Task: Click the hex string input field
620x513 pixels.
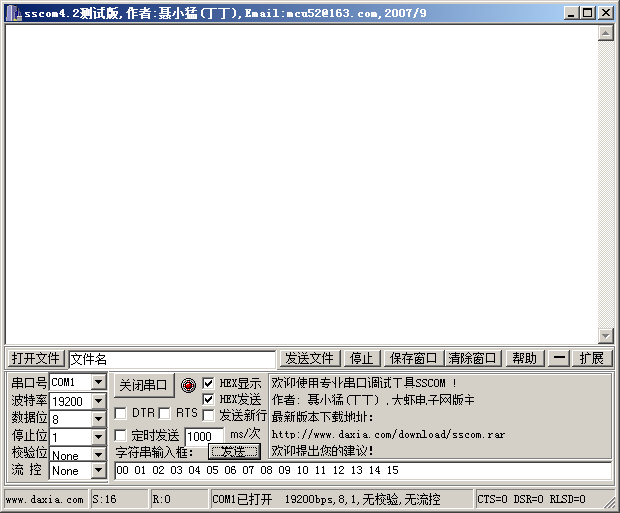Action: click(x=363, y=470)
